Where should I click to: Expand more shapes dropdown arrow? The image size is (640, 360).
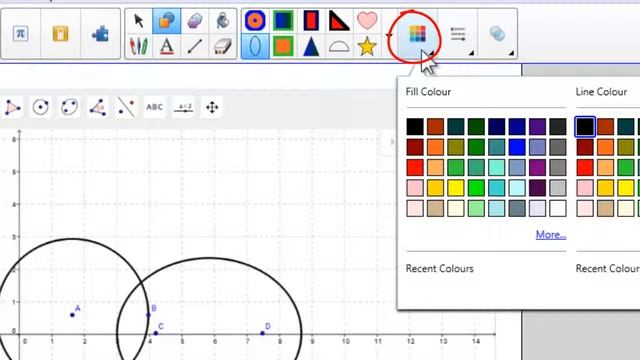[x=389, y=36]
